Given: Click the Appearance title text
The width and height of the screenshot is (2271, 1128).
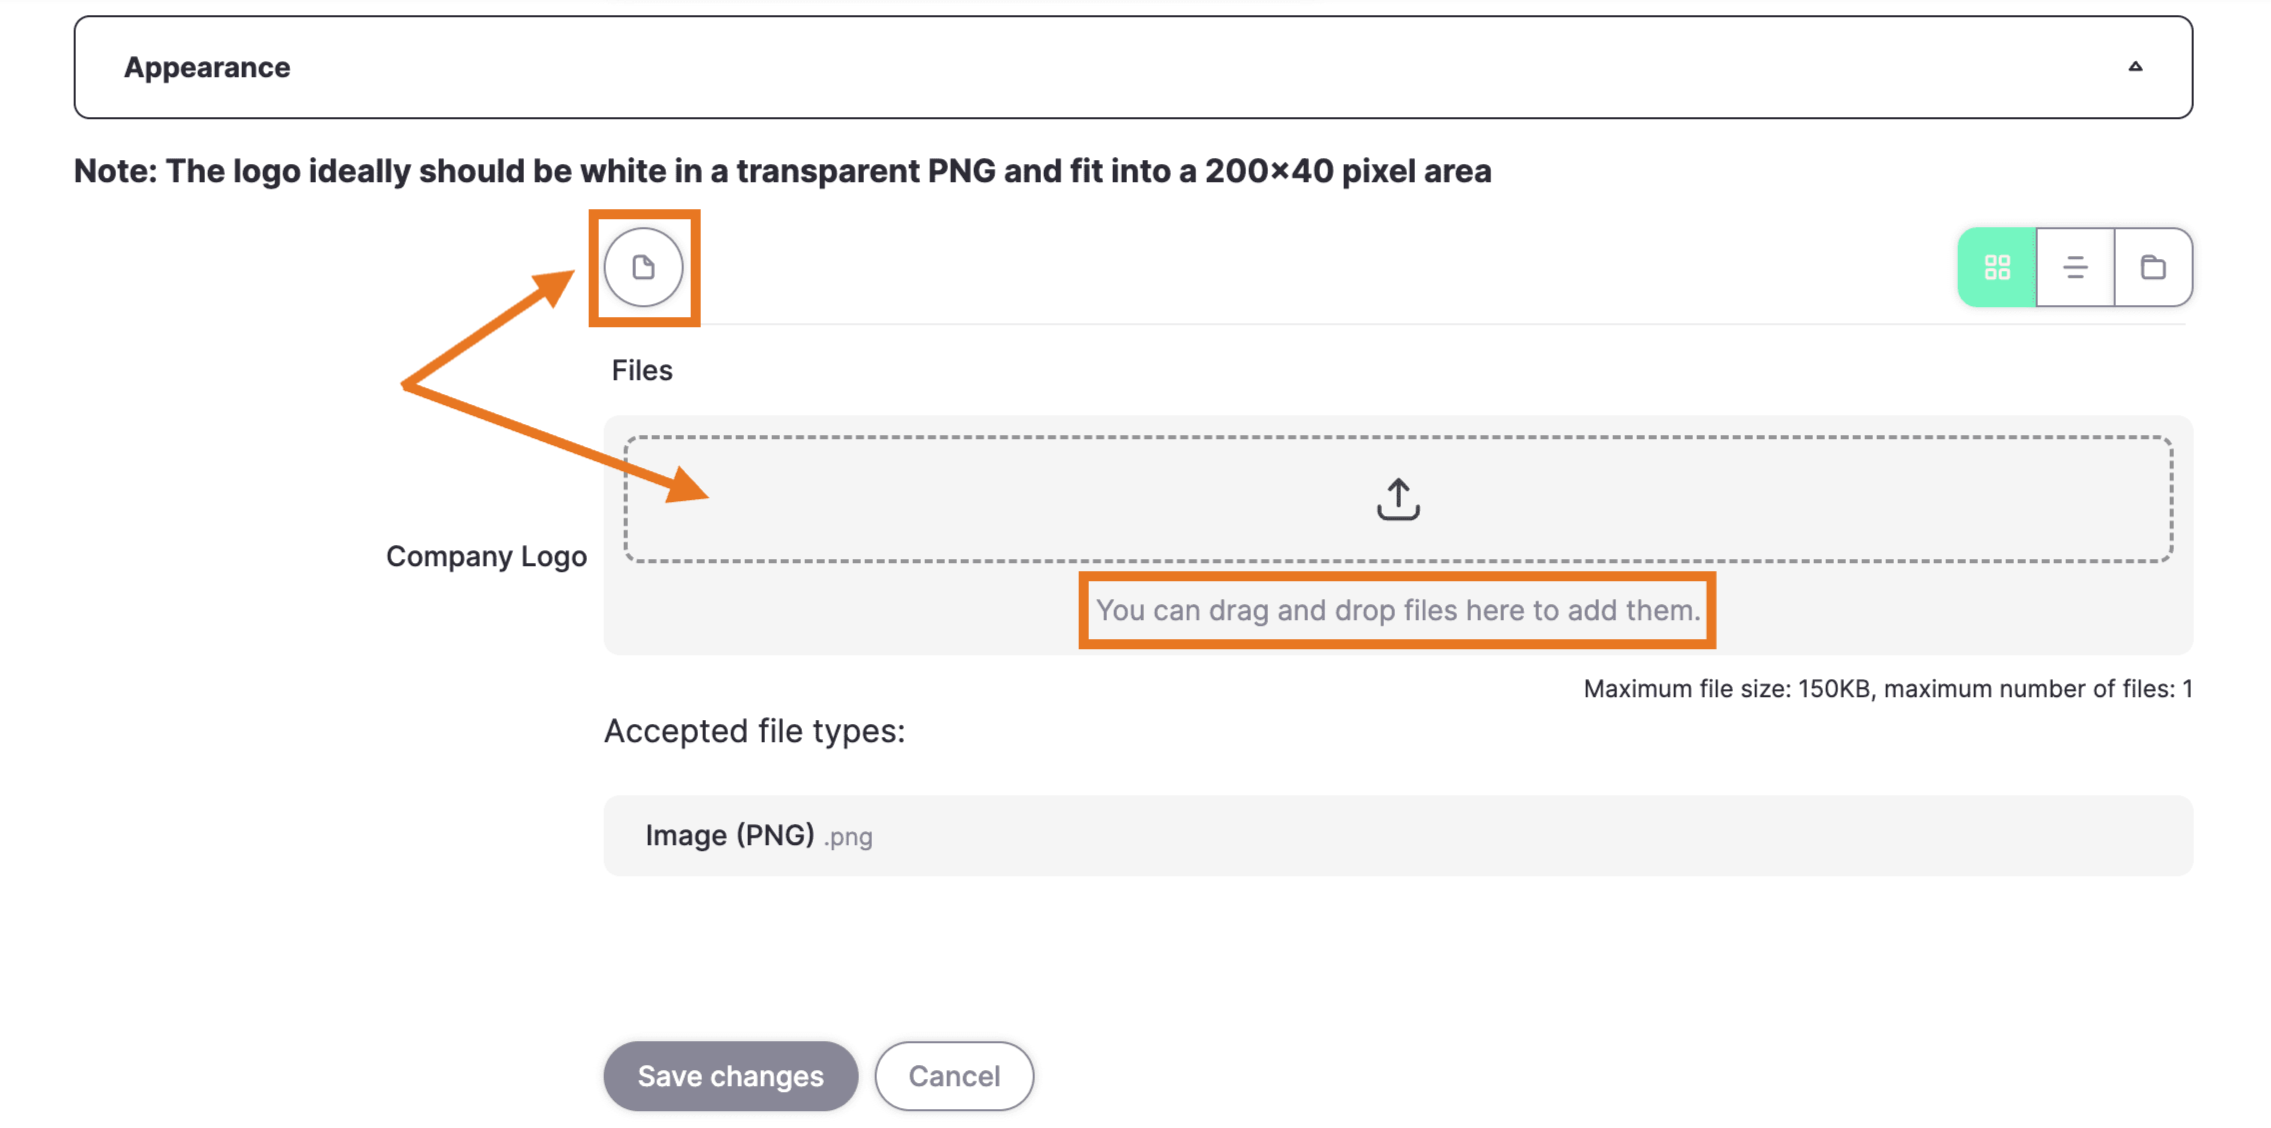Looking at the screenshot, I should (207, 67).
